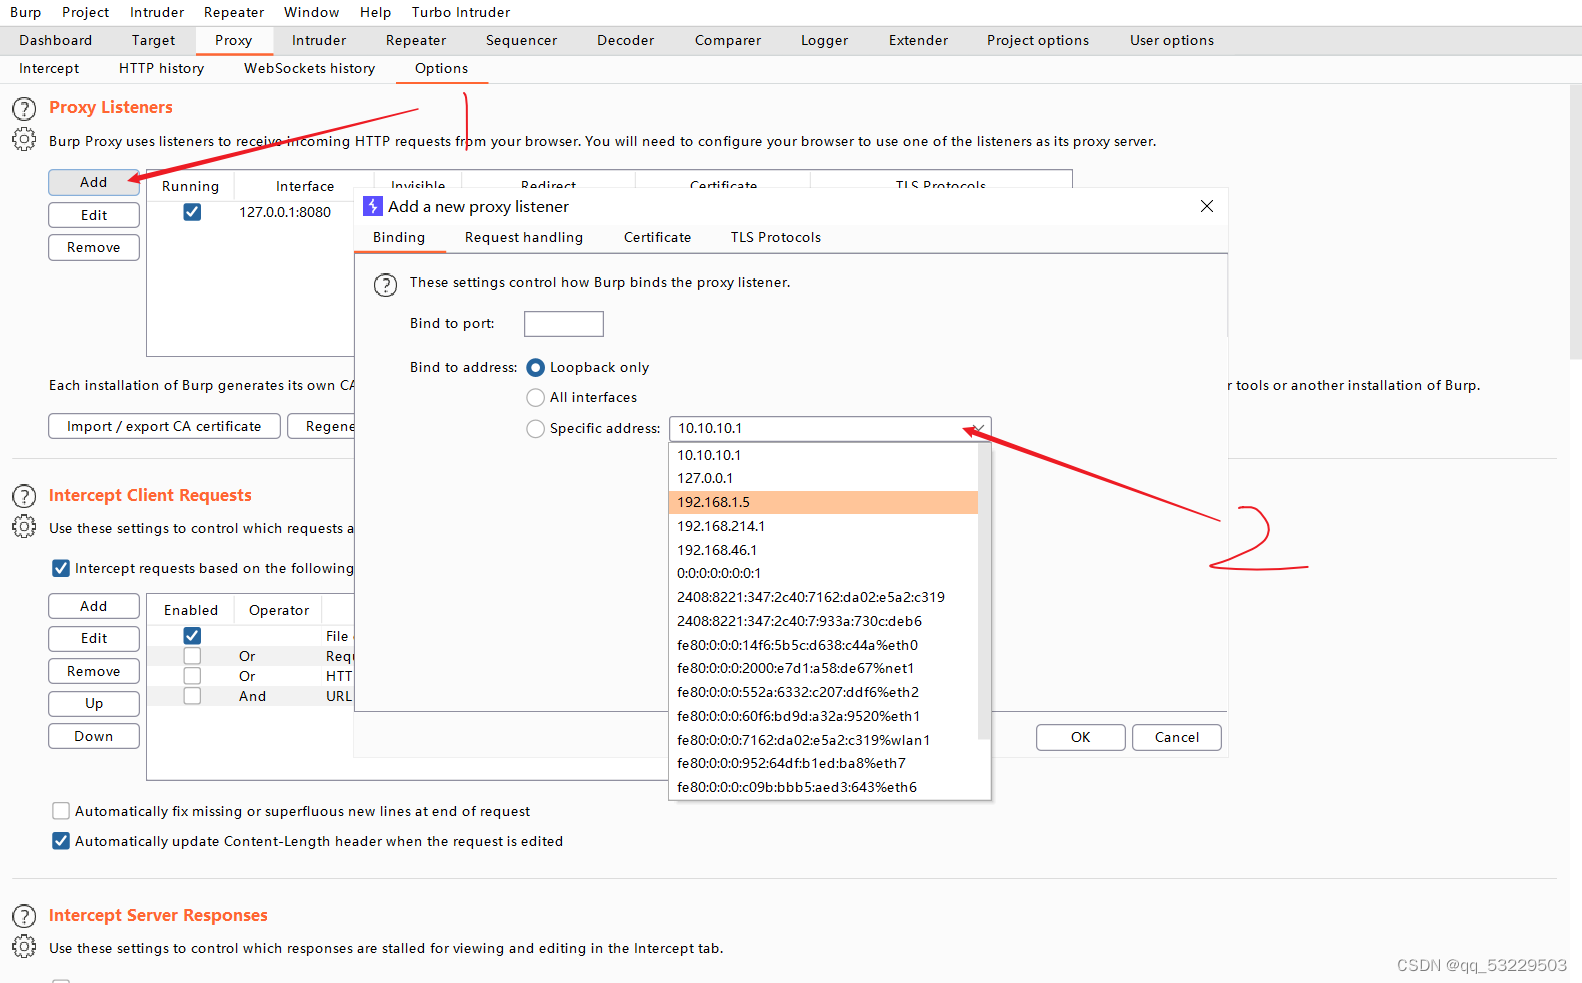Open the Specific address dropdown
The height and width of the screenshot is (983, 1582).
830,429
